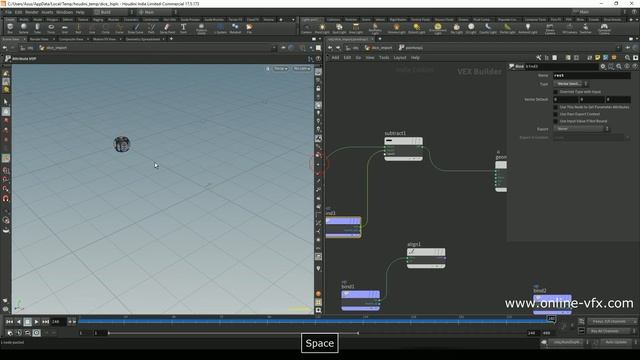640x360 pixels.
Task: Open the File menu
Action: coord(8,12)
